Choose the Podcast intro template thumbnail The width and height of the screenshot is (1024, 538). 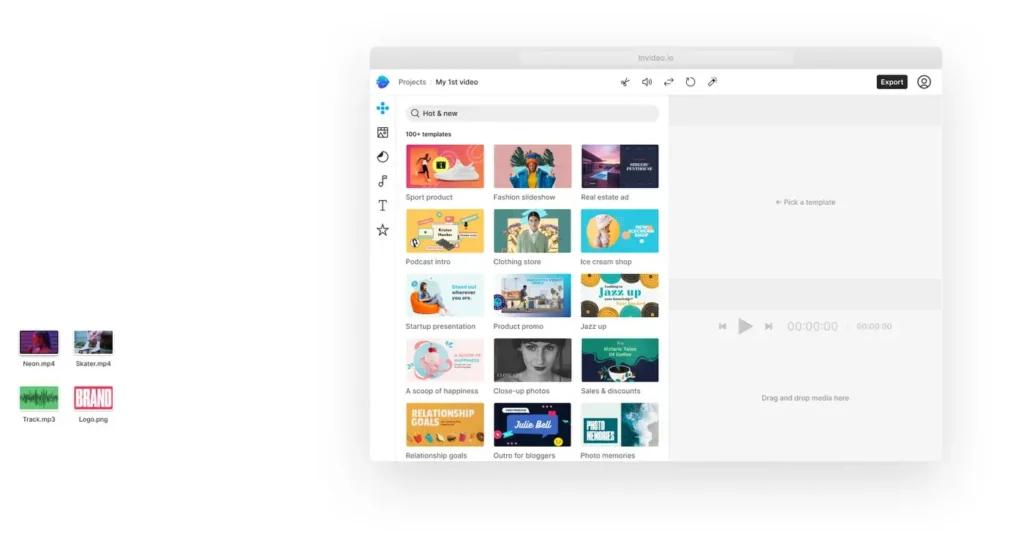(x=444, y=231)
